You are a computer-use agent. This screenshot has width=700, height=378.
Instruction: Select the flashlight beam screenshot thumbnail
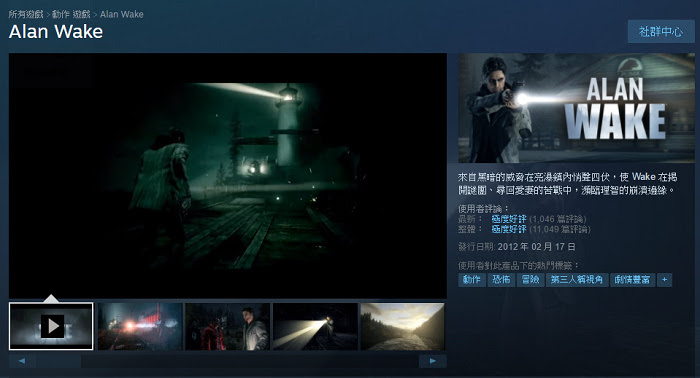(315, 326)
